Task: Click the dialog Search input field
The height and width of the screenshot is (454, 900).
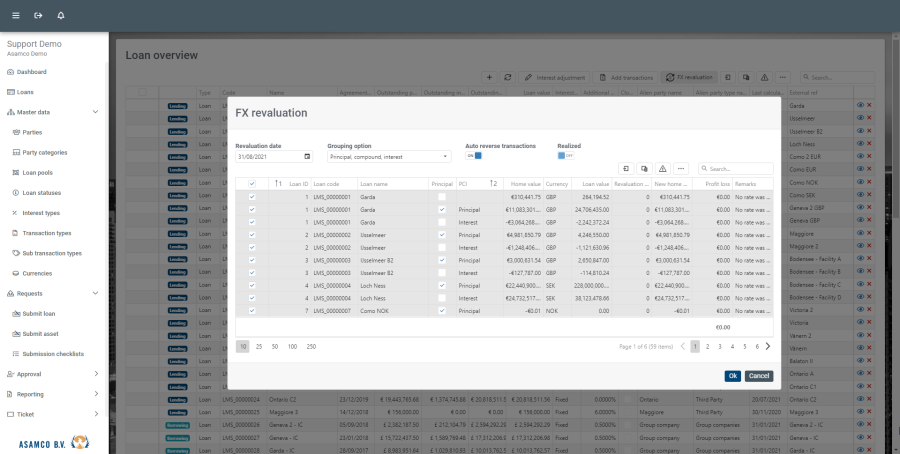Action: pos(740,169)
